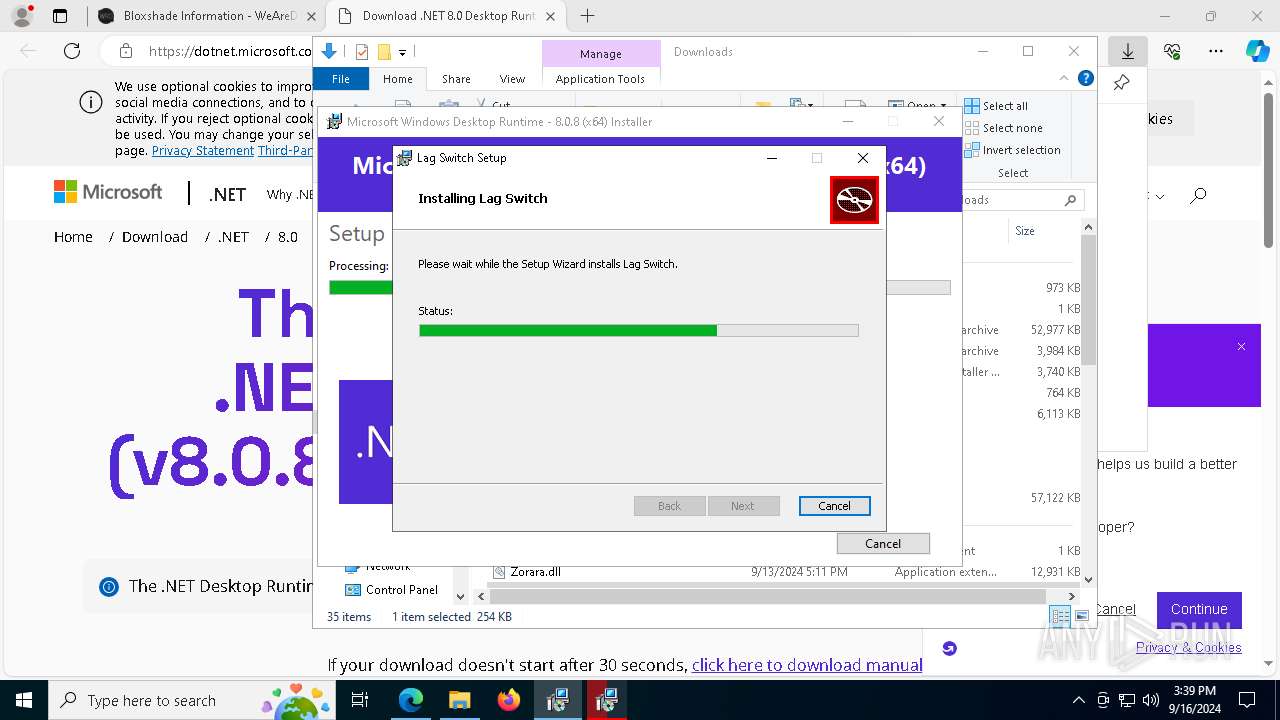The height and width of the screenshot is (720, 1280).
Task: Open the Share ribbon tab
Action: (456, 79)
